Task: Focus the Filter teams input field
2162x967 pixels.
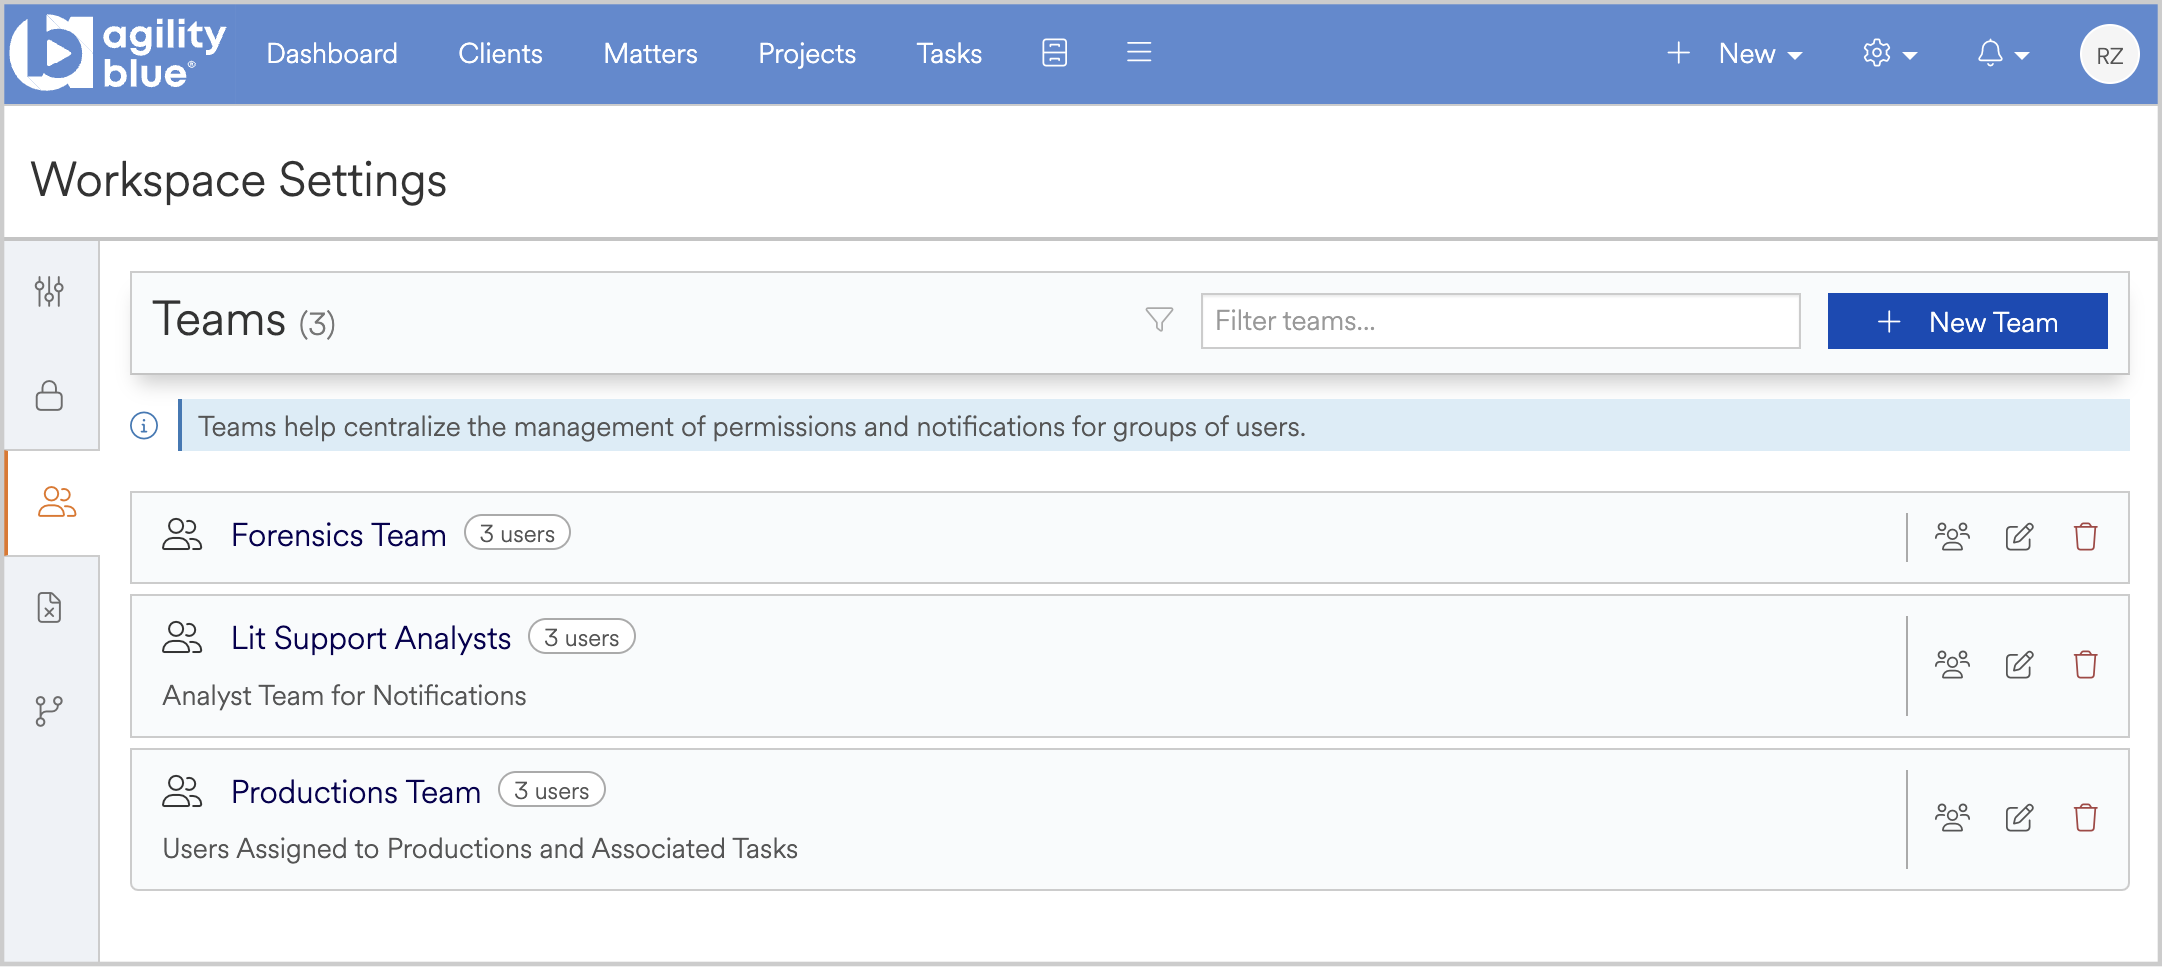Action: click(x=1500, y=321)
